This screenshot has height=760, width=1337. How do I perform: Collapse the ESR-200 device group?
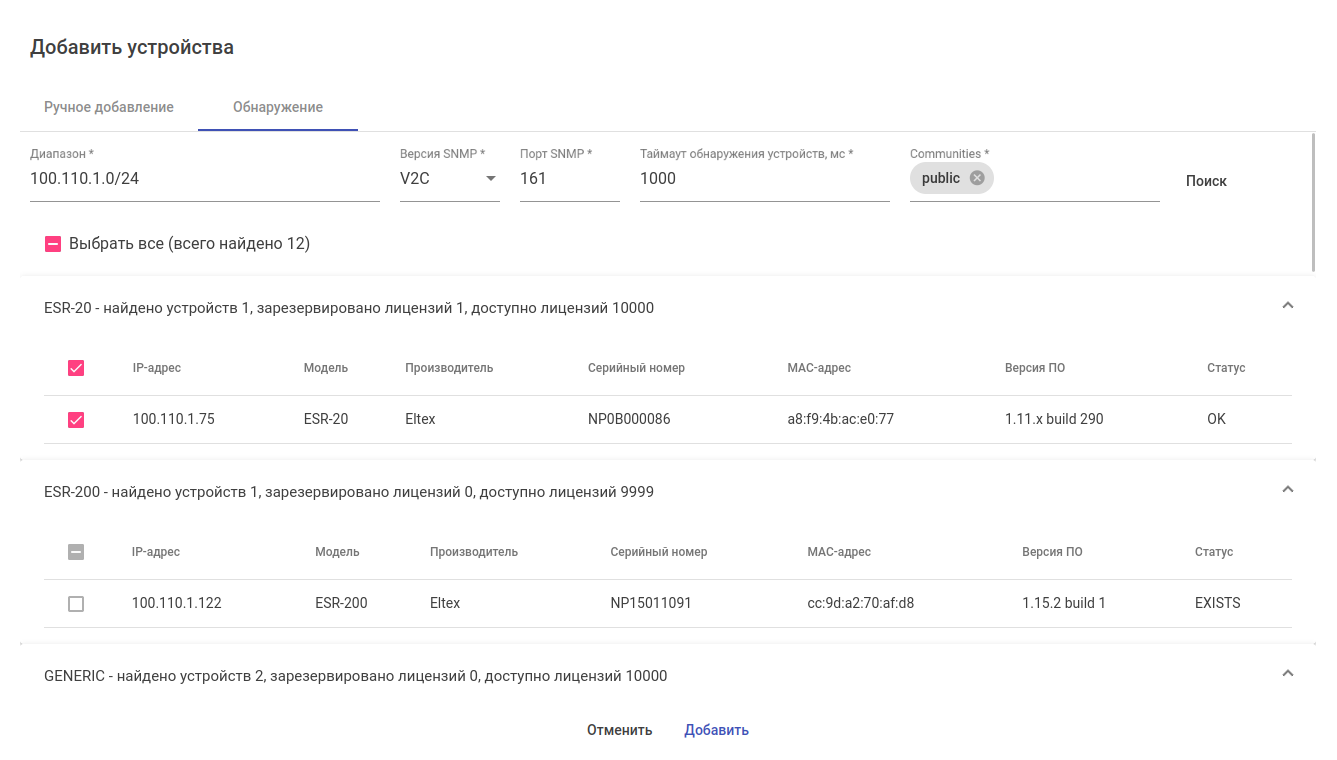pos(1288,490)
